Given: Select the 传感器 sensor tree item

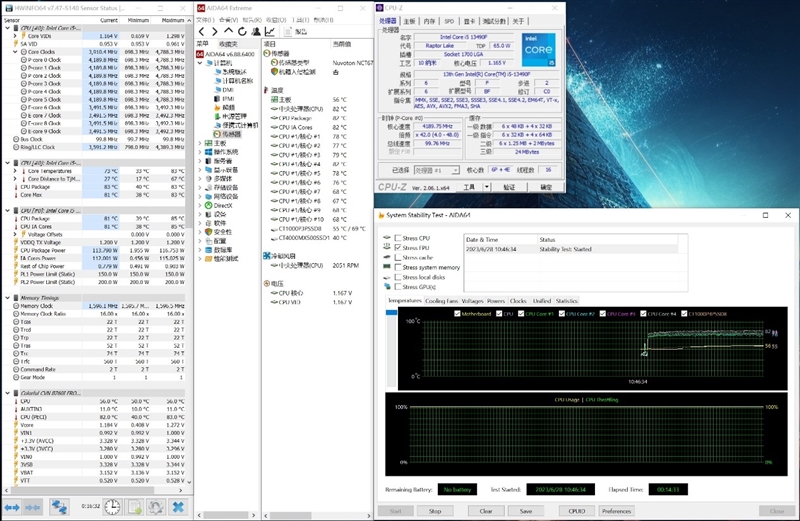Looking at the screenshot, I should [231, 134].
